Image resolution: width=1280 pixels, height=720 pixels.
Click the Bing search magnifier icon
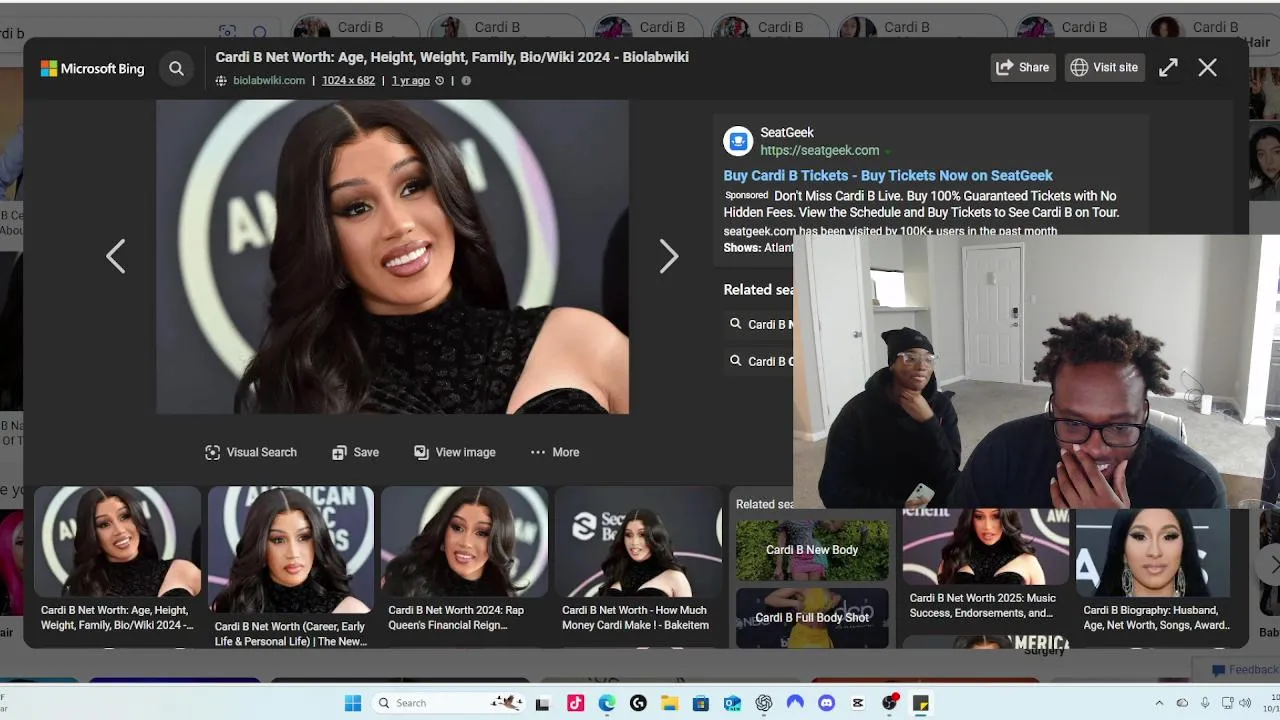coord(177,68)
